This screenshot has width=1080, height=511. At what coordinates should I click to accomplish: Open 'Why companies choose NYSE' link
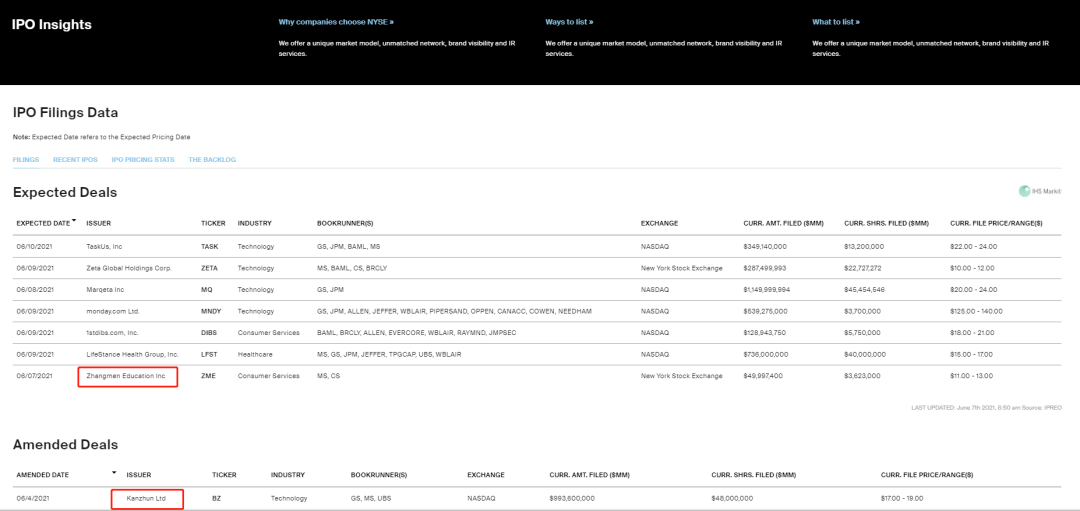[x=336, y=22]
